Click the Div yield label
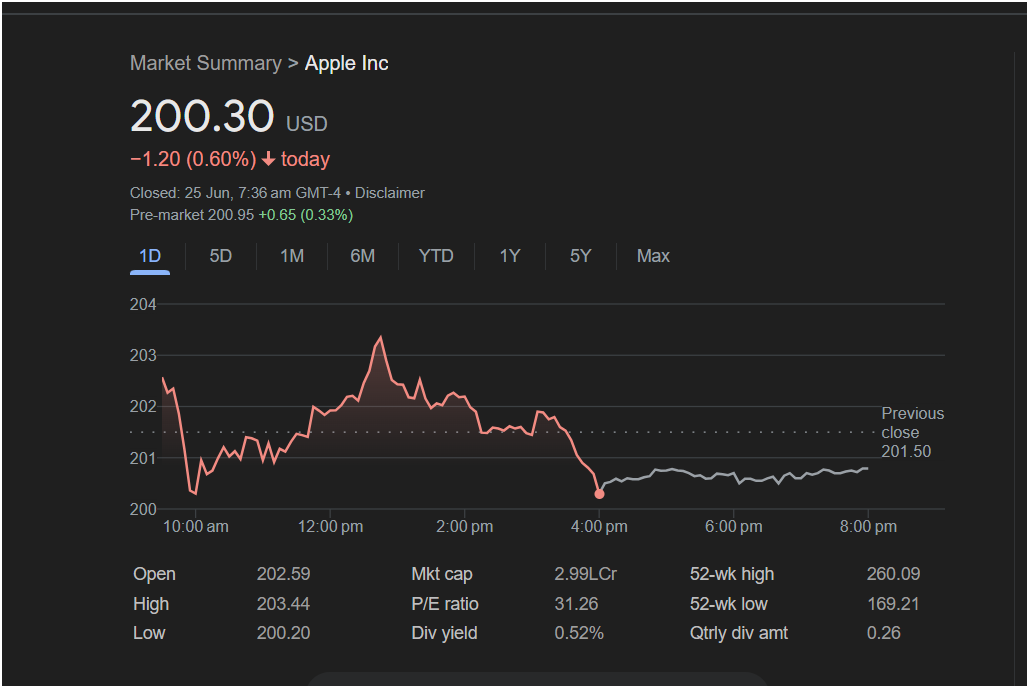Screen dimensions: 1029x688 tap(444, 633)
